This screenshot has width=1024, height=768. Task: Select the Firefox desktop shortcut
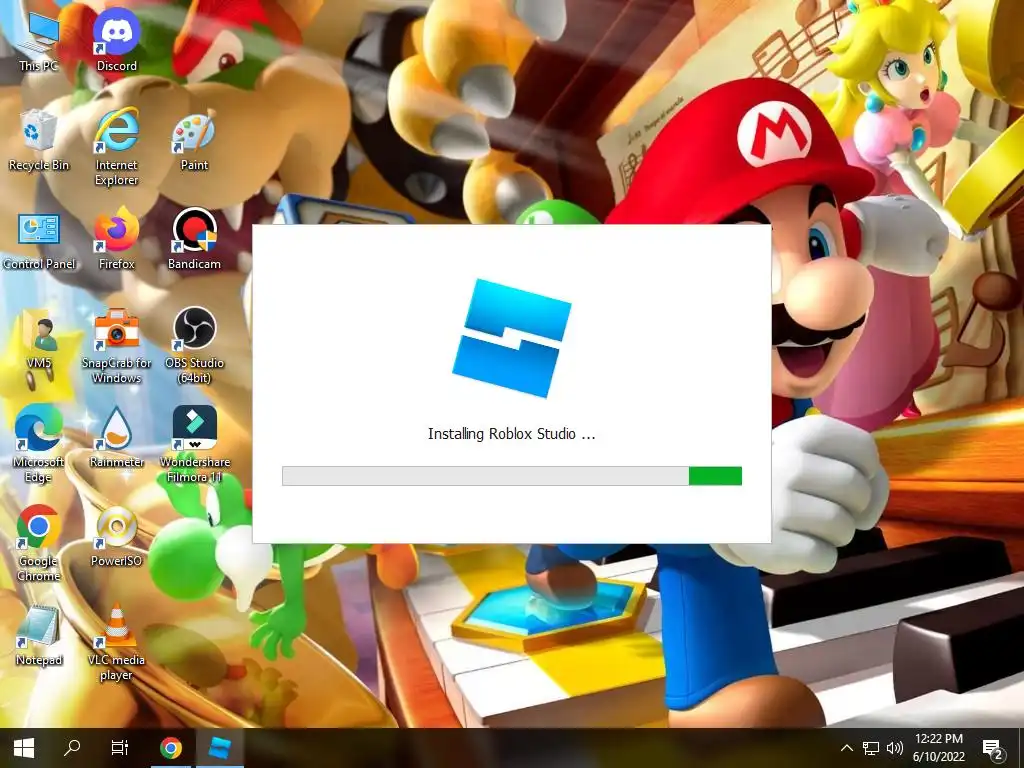pos(116,239)
